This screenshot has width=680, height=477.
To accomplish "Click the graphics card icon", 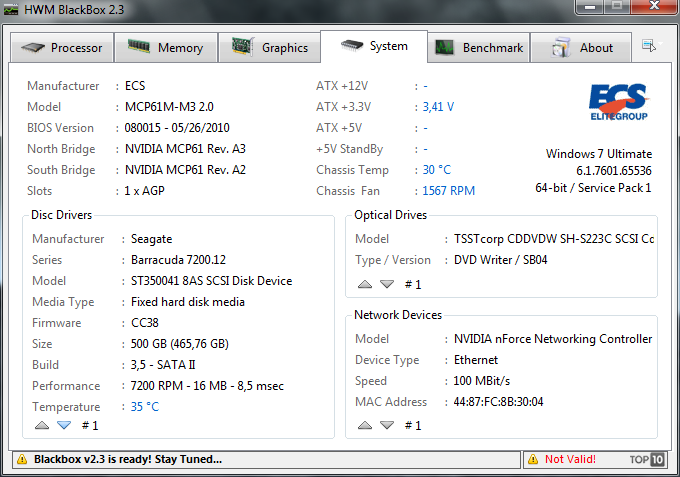I will [x=242, y=46].
